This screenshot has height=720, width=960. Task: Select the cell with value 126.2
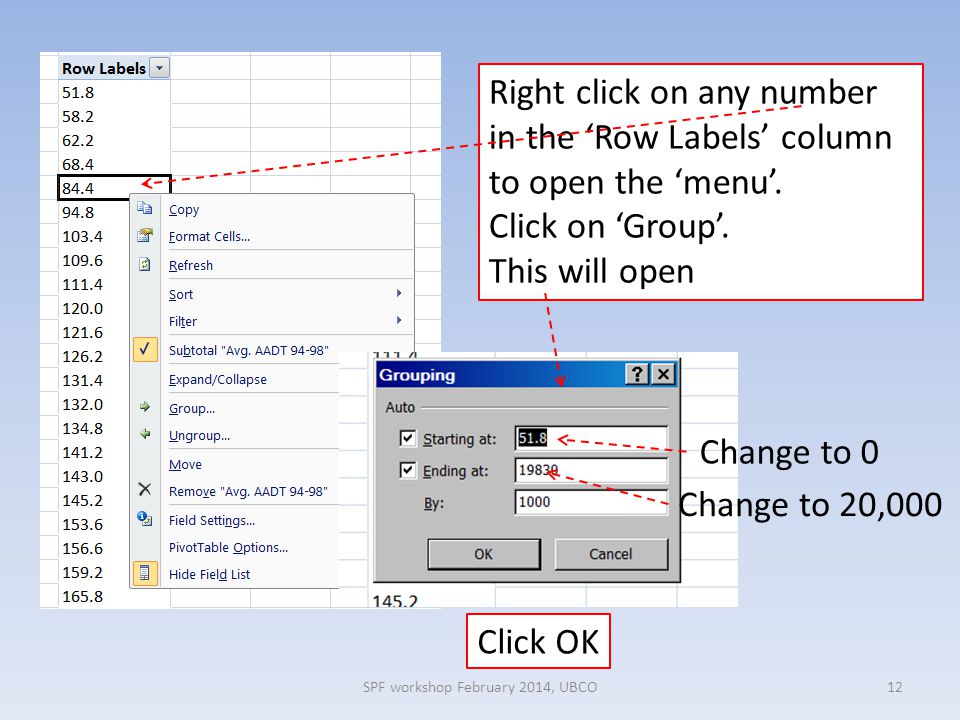tap(94, 356)
